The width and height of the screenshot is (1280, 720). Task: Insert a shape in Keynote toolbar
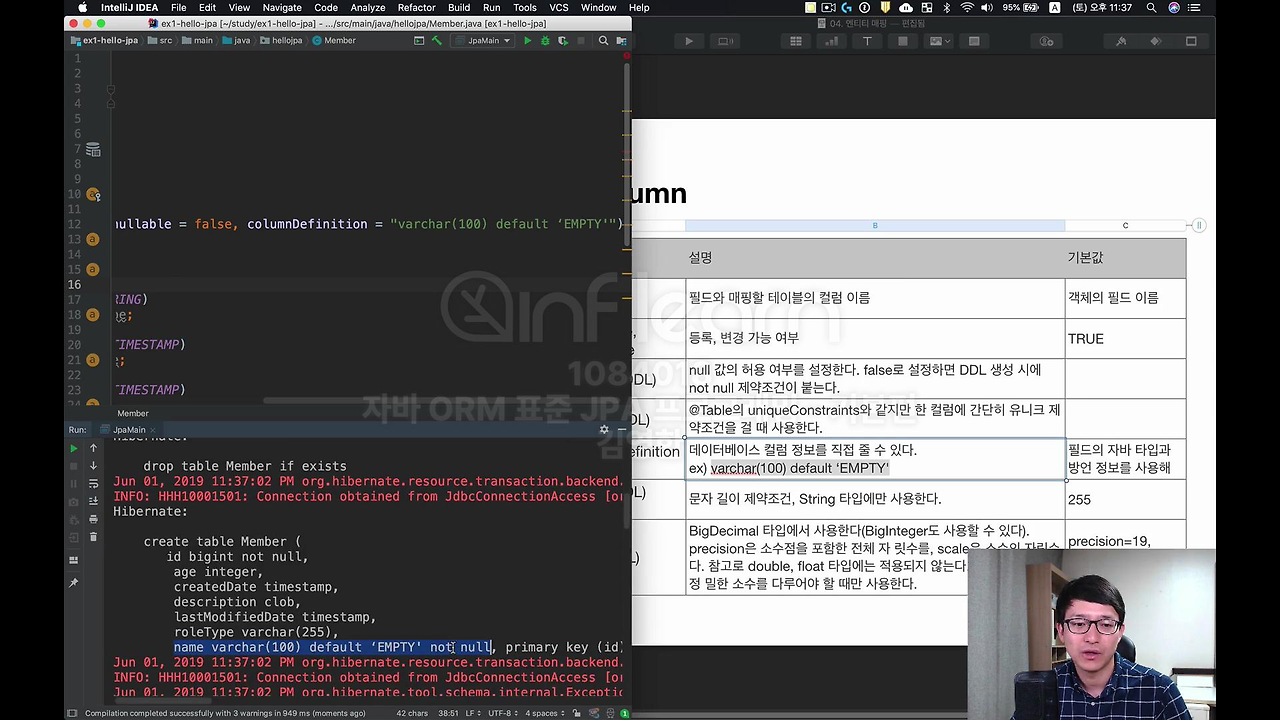tap(902, 41)
